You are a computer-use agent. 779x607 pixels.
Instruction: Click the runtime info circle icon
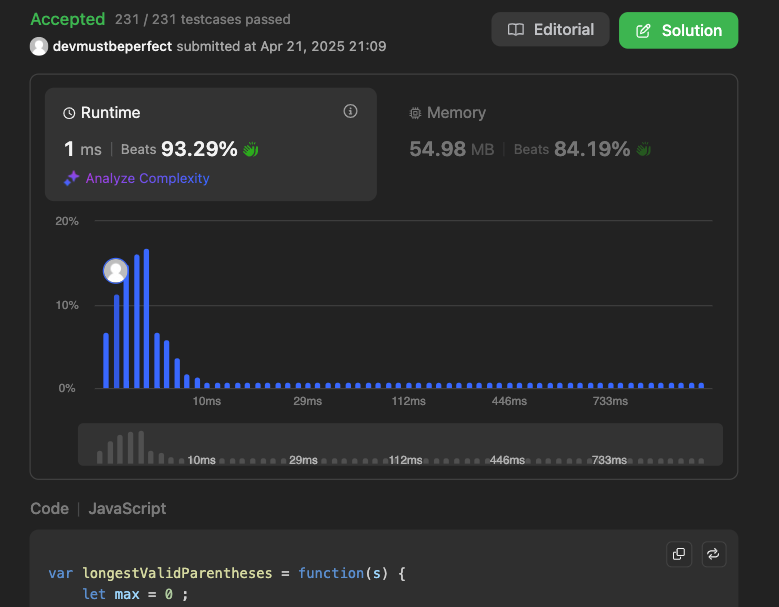coord(350,111)
